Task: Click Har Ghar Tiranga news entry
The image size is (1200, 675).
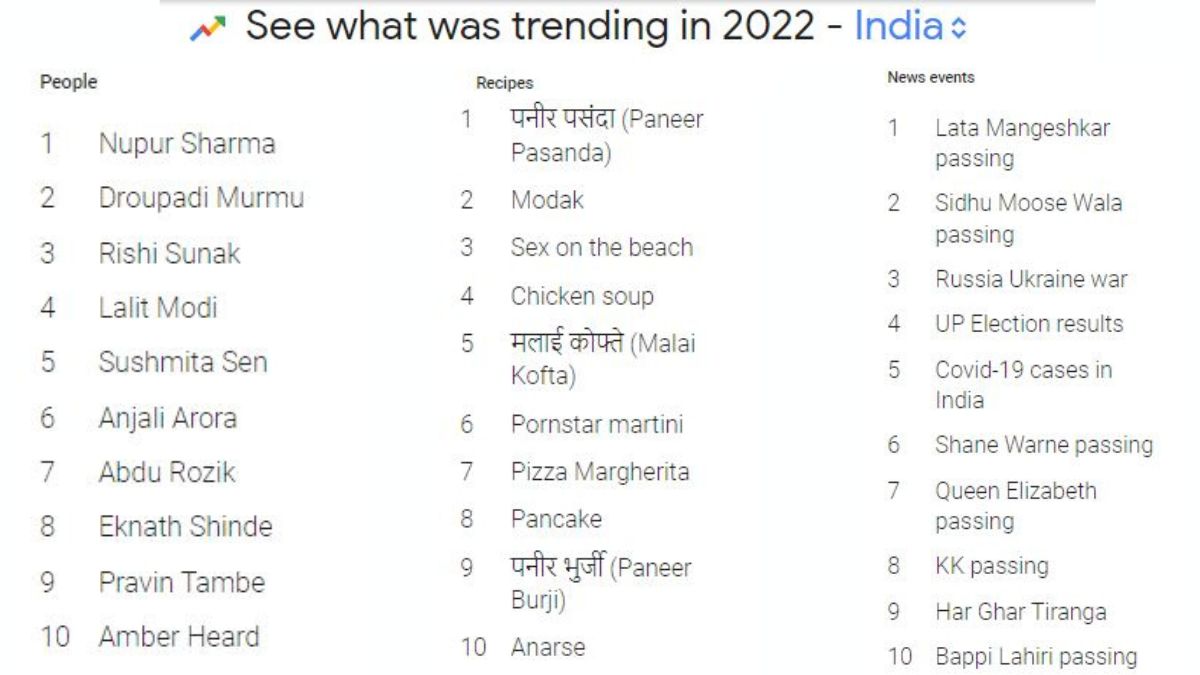Action: pos(1020,612)
